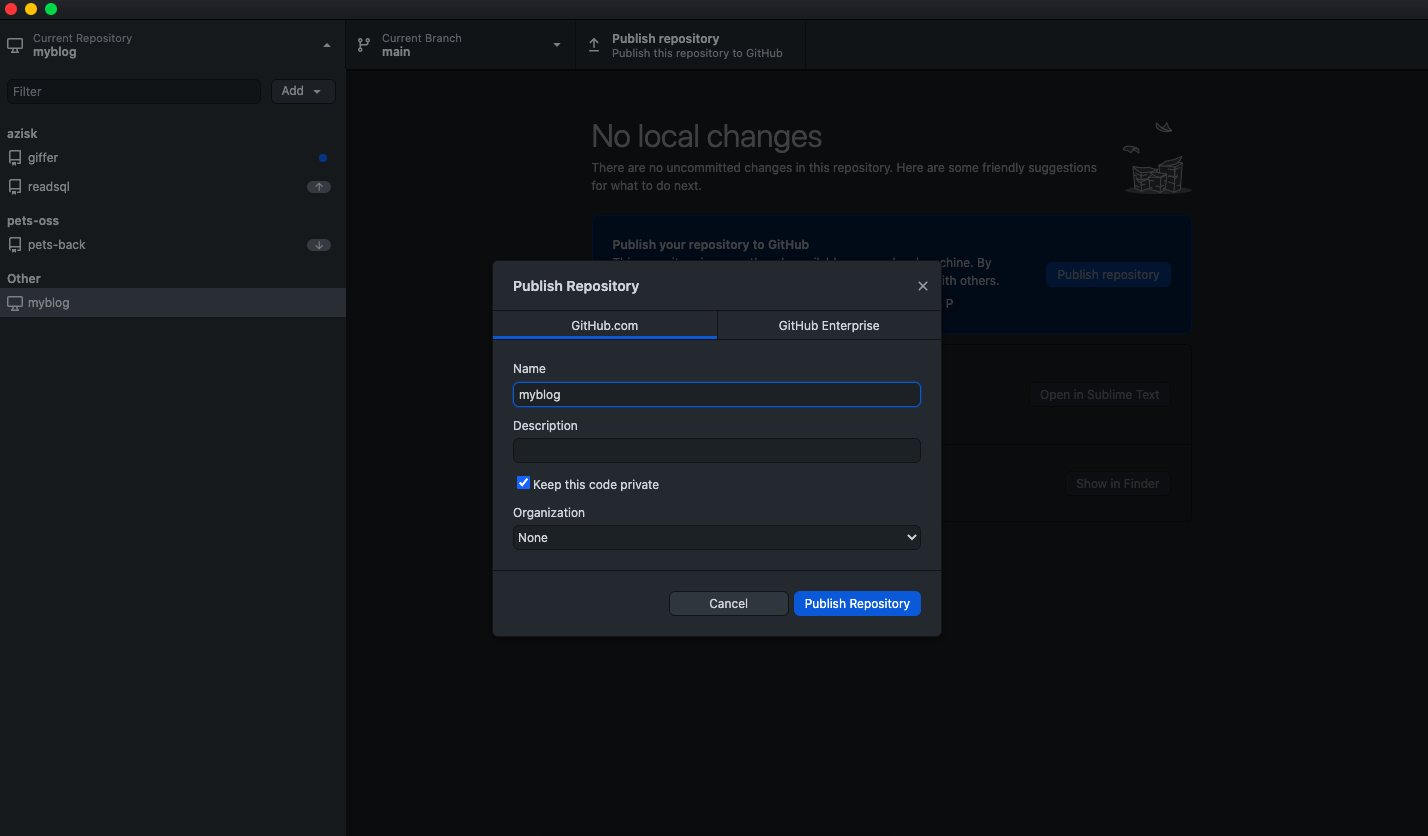
Task: Select the pets-back repository
Action: click(x=173, y=245)
